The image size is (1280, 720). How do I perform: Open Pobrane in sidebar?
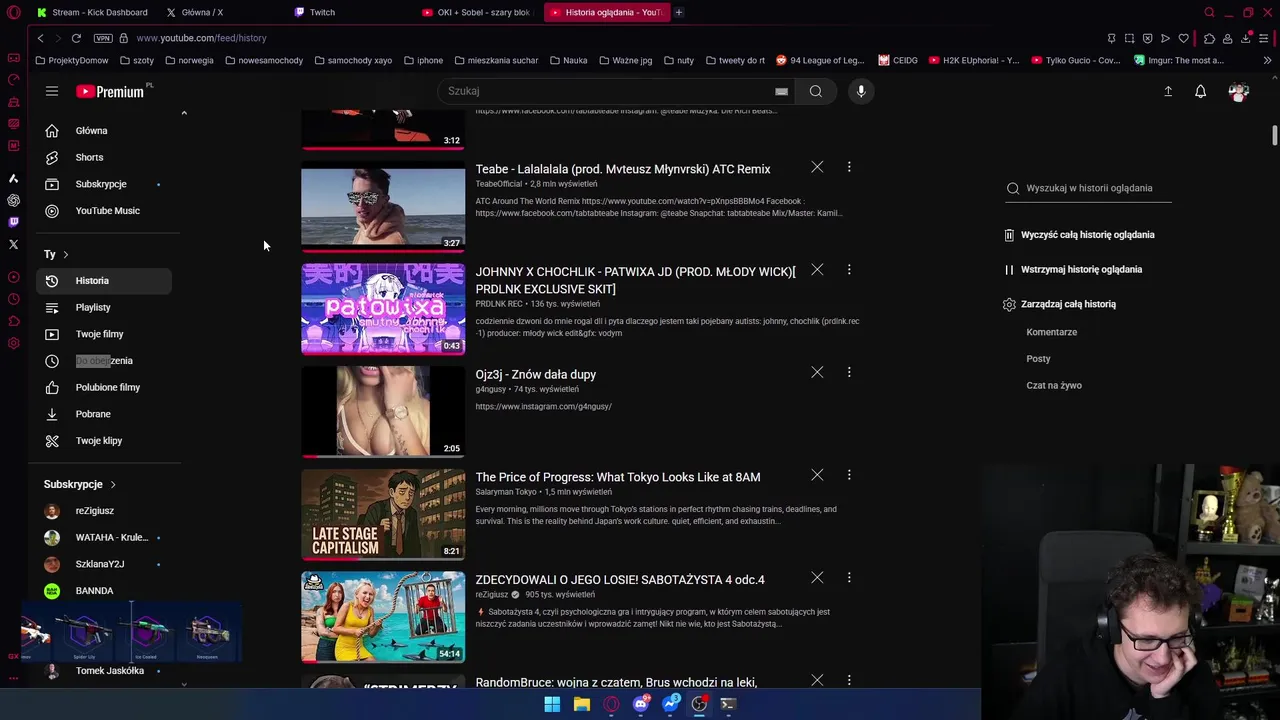[104, 414]
